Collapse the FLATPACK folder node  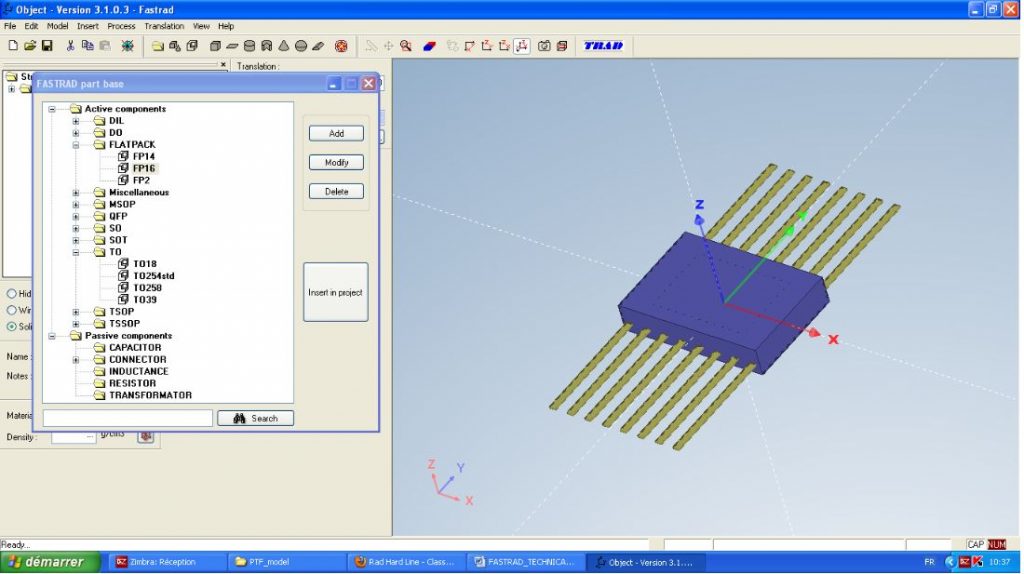(75, 145)
